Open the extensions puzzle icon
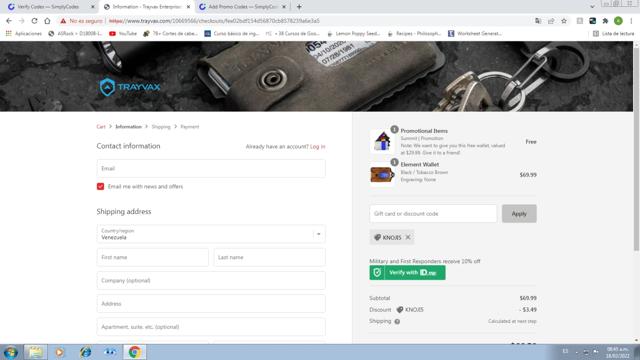This screenshot has height=360, width=640. (605, 21)
